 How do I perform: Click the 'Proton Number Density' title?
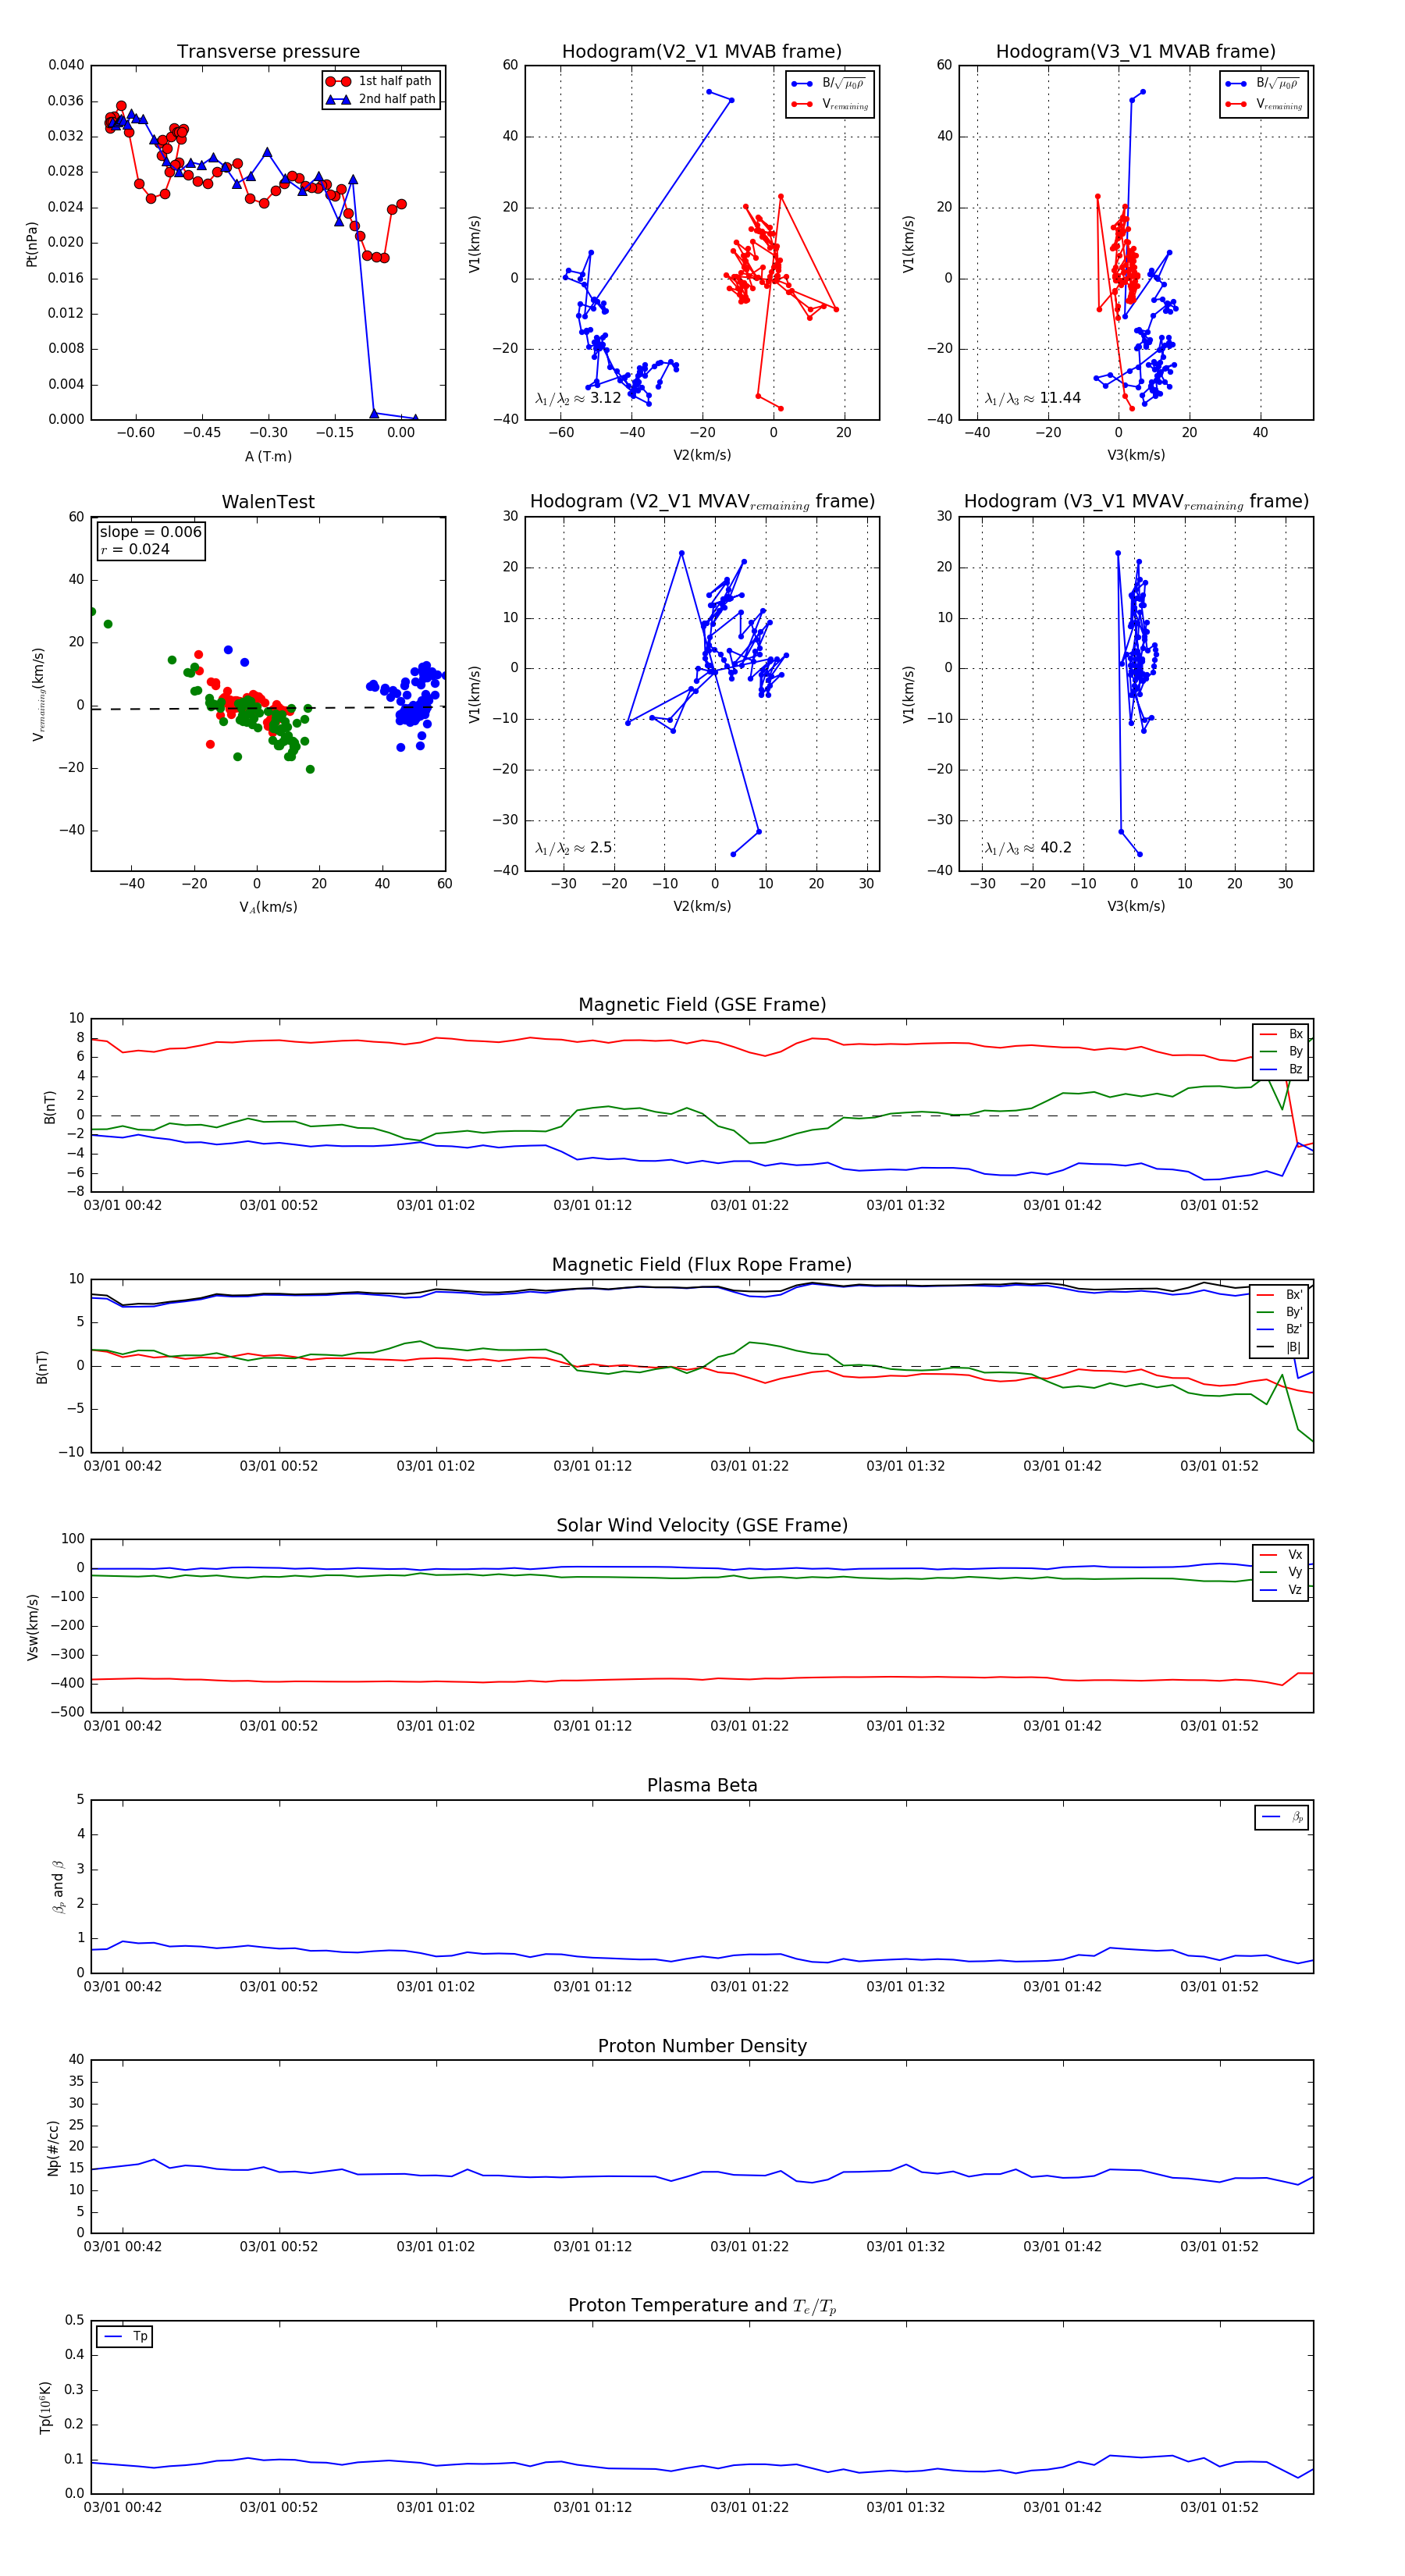pyautogui.click(x=702, y=2046)
